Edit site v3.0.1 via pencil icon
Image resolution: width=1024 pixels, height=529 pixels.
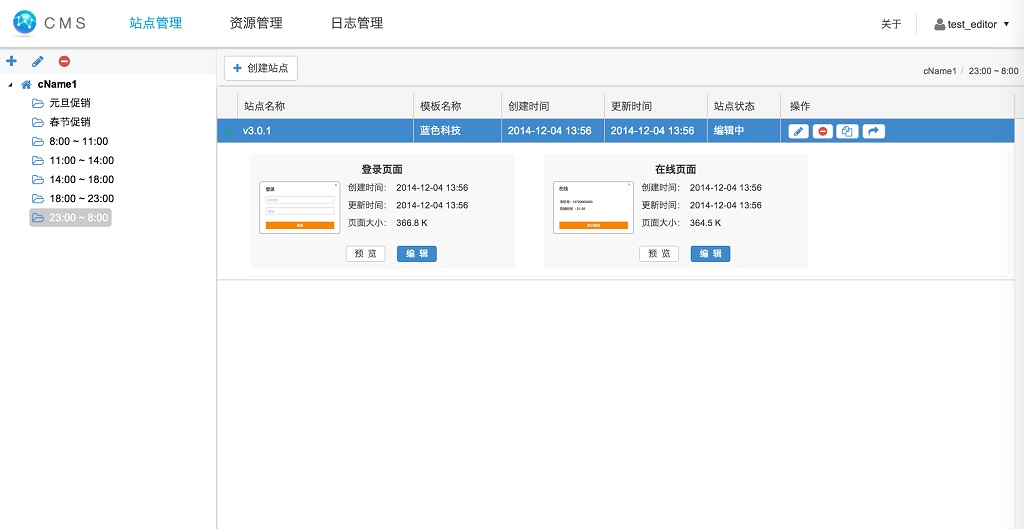(x=798, y=131)
